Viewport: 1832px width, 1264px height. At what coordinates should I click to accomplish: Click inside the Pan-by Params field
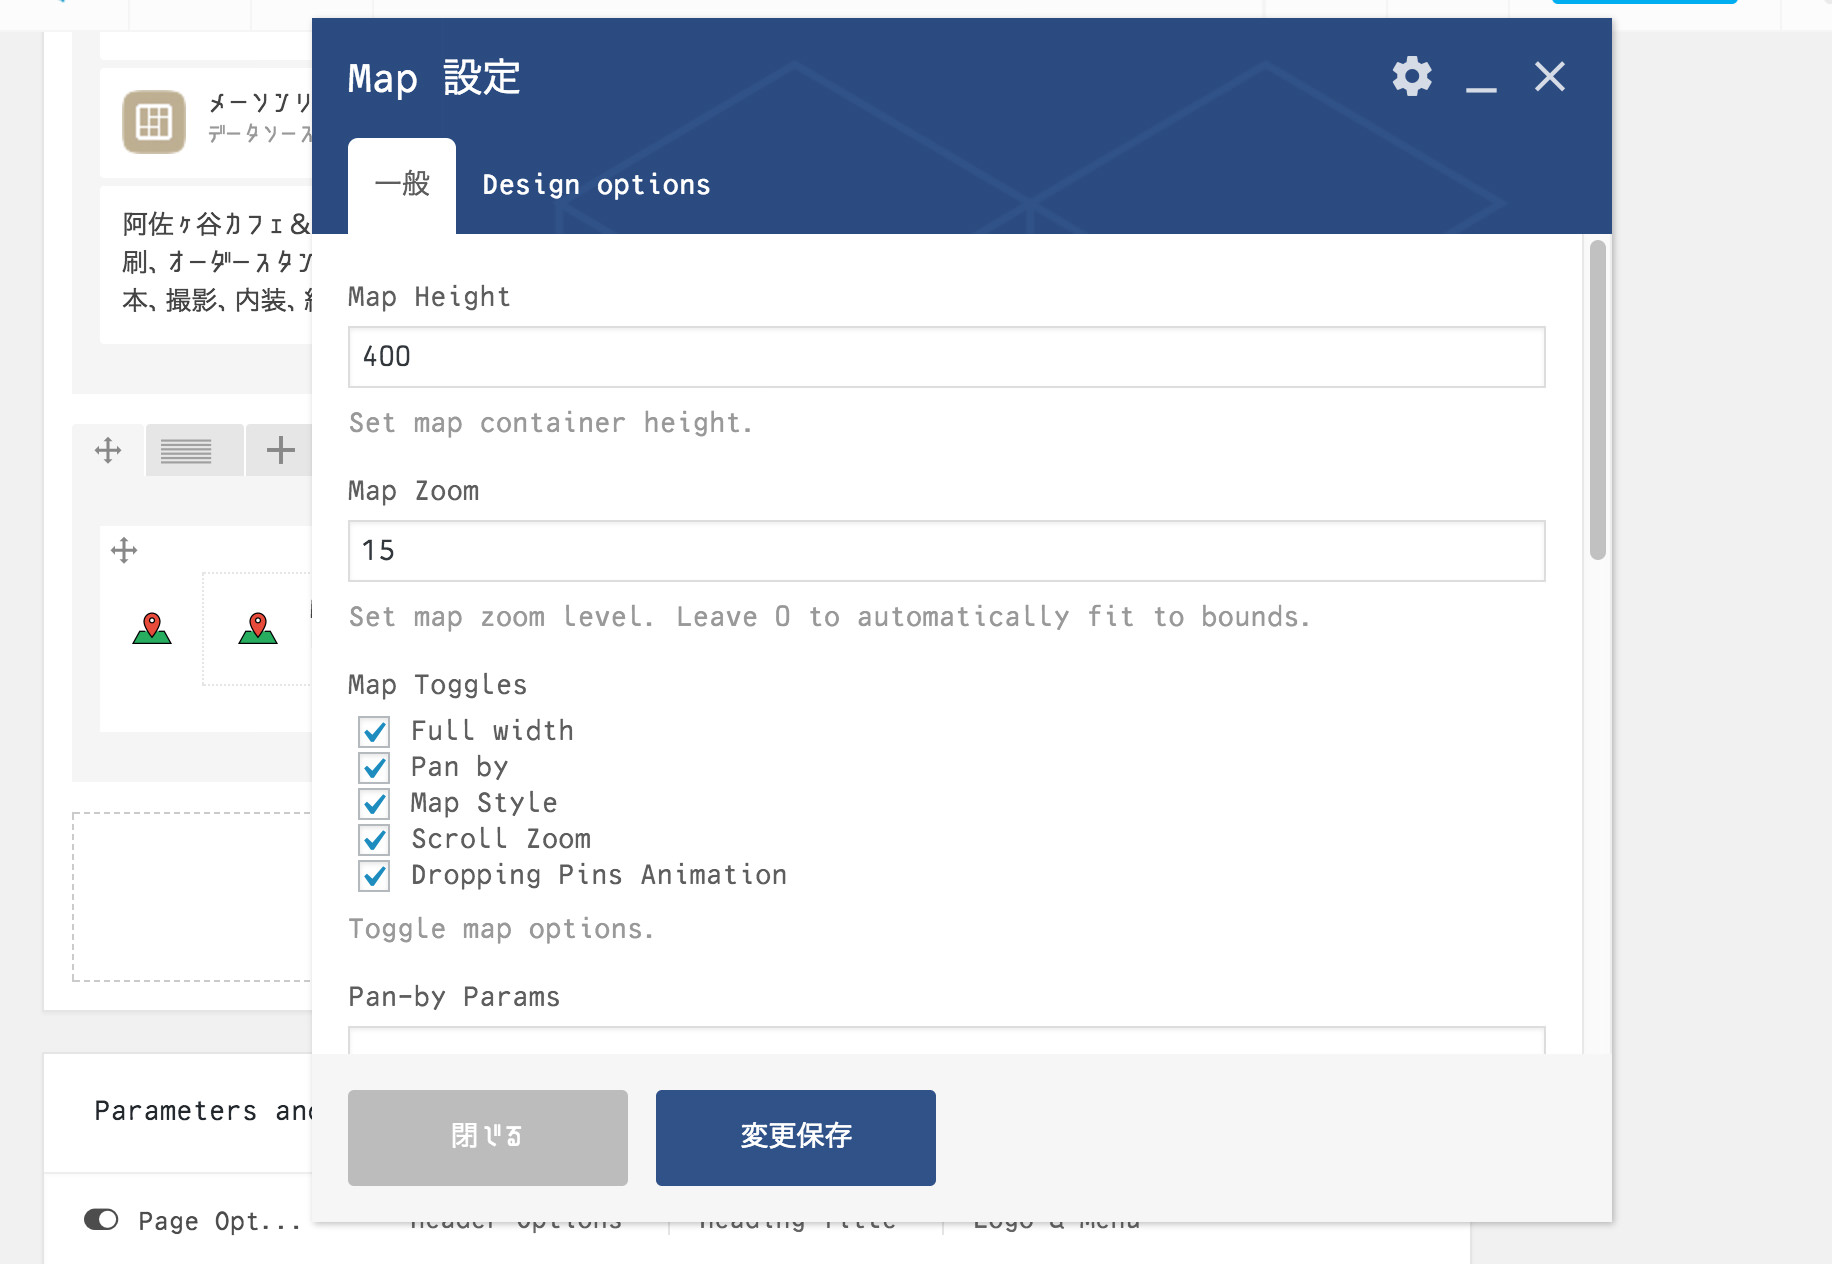click(x=946, y=1041)
